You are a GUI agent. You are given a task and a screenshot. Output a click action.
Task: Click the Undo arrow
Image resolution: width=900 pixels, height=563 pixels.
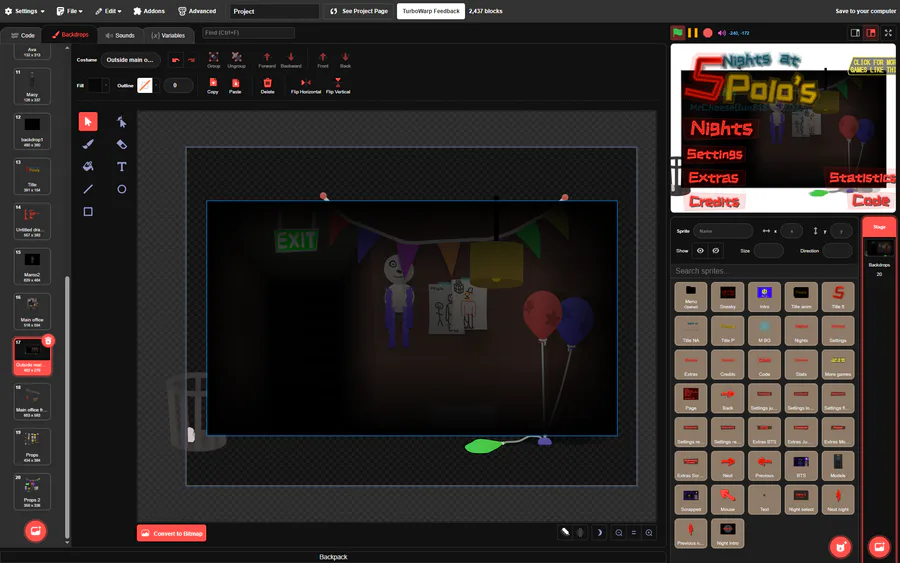point(176,60)
